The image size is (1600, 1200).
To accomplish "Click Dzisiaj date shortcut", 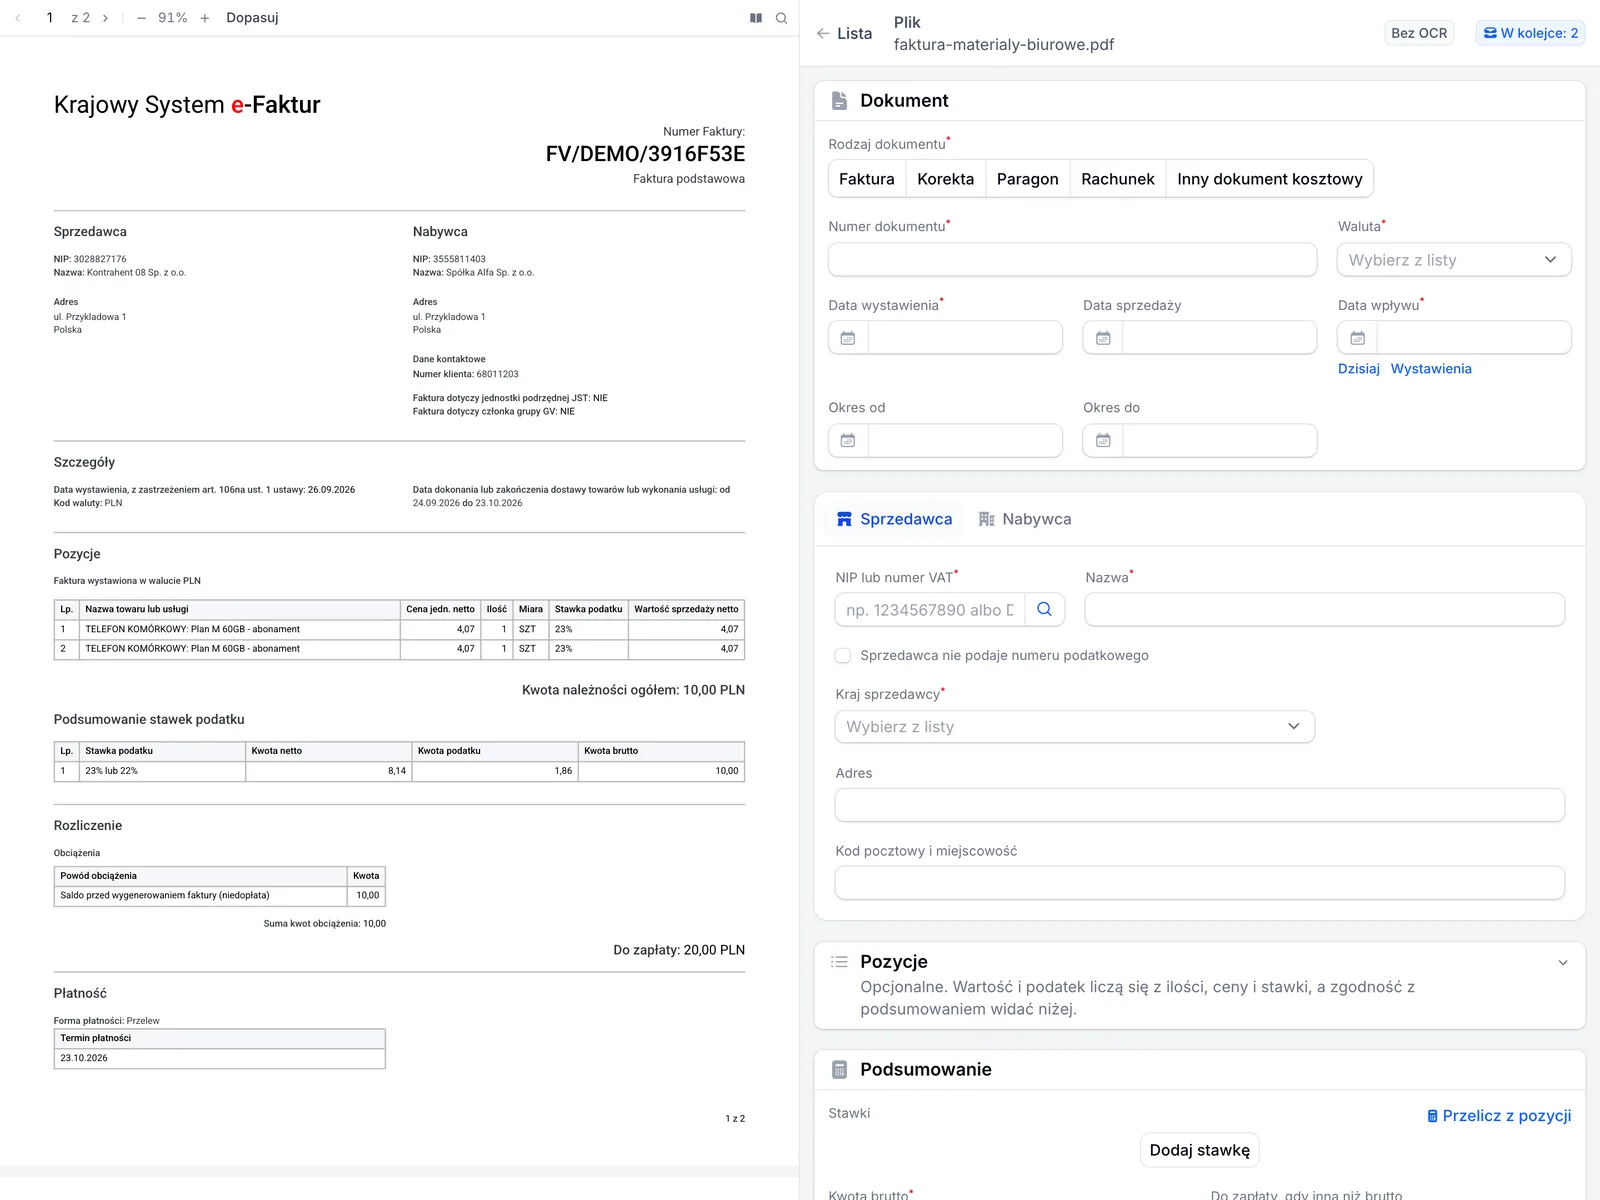I will 1359,369.
